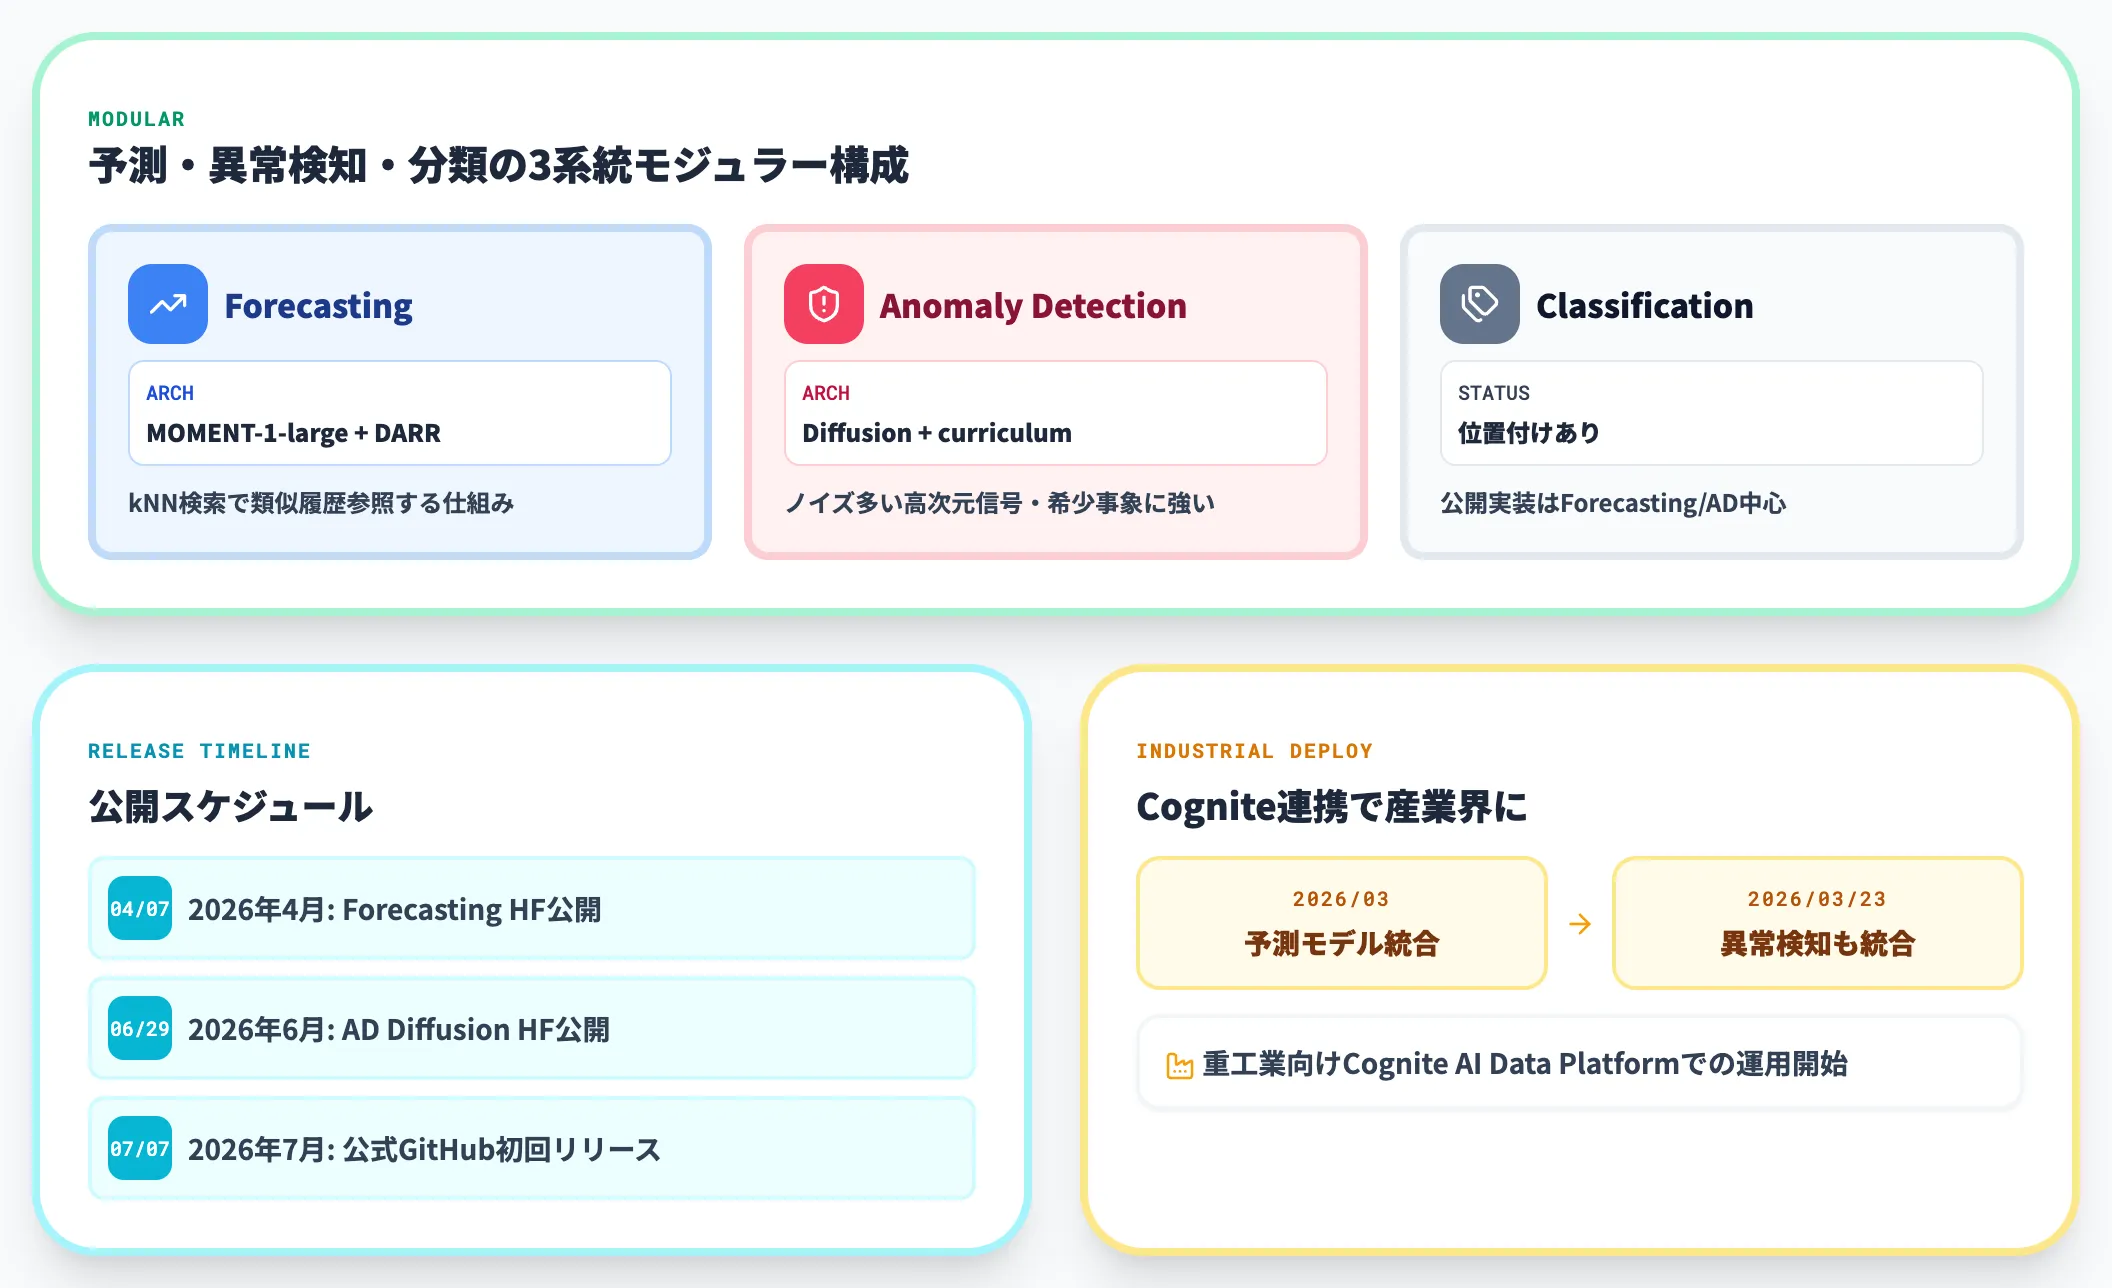Open the 2026年6月 AD Diffusion HF公開 row
2112x1288 pixels.
(x=532, y=1028)
